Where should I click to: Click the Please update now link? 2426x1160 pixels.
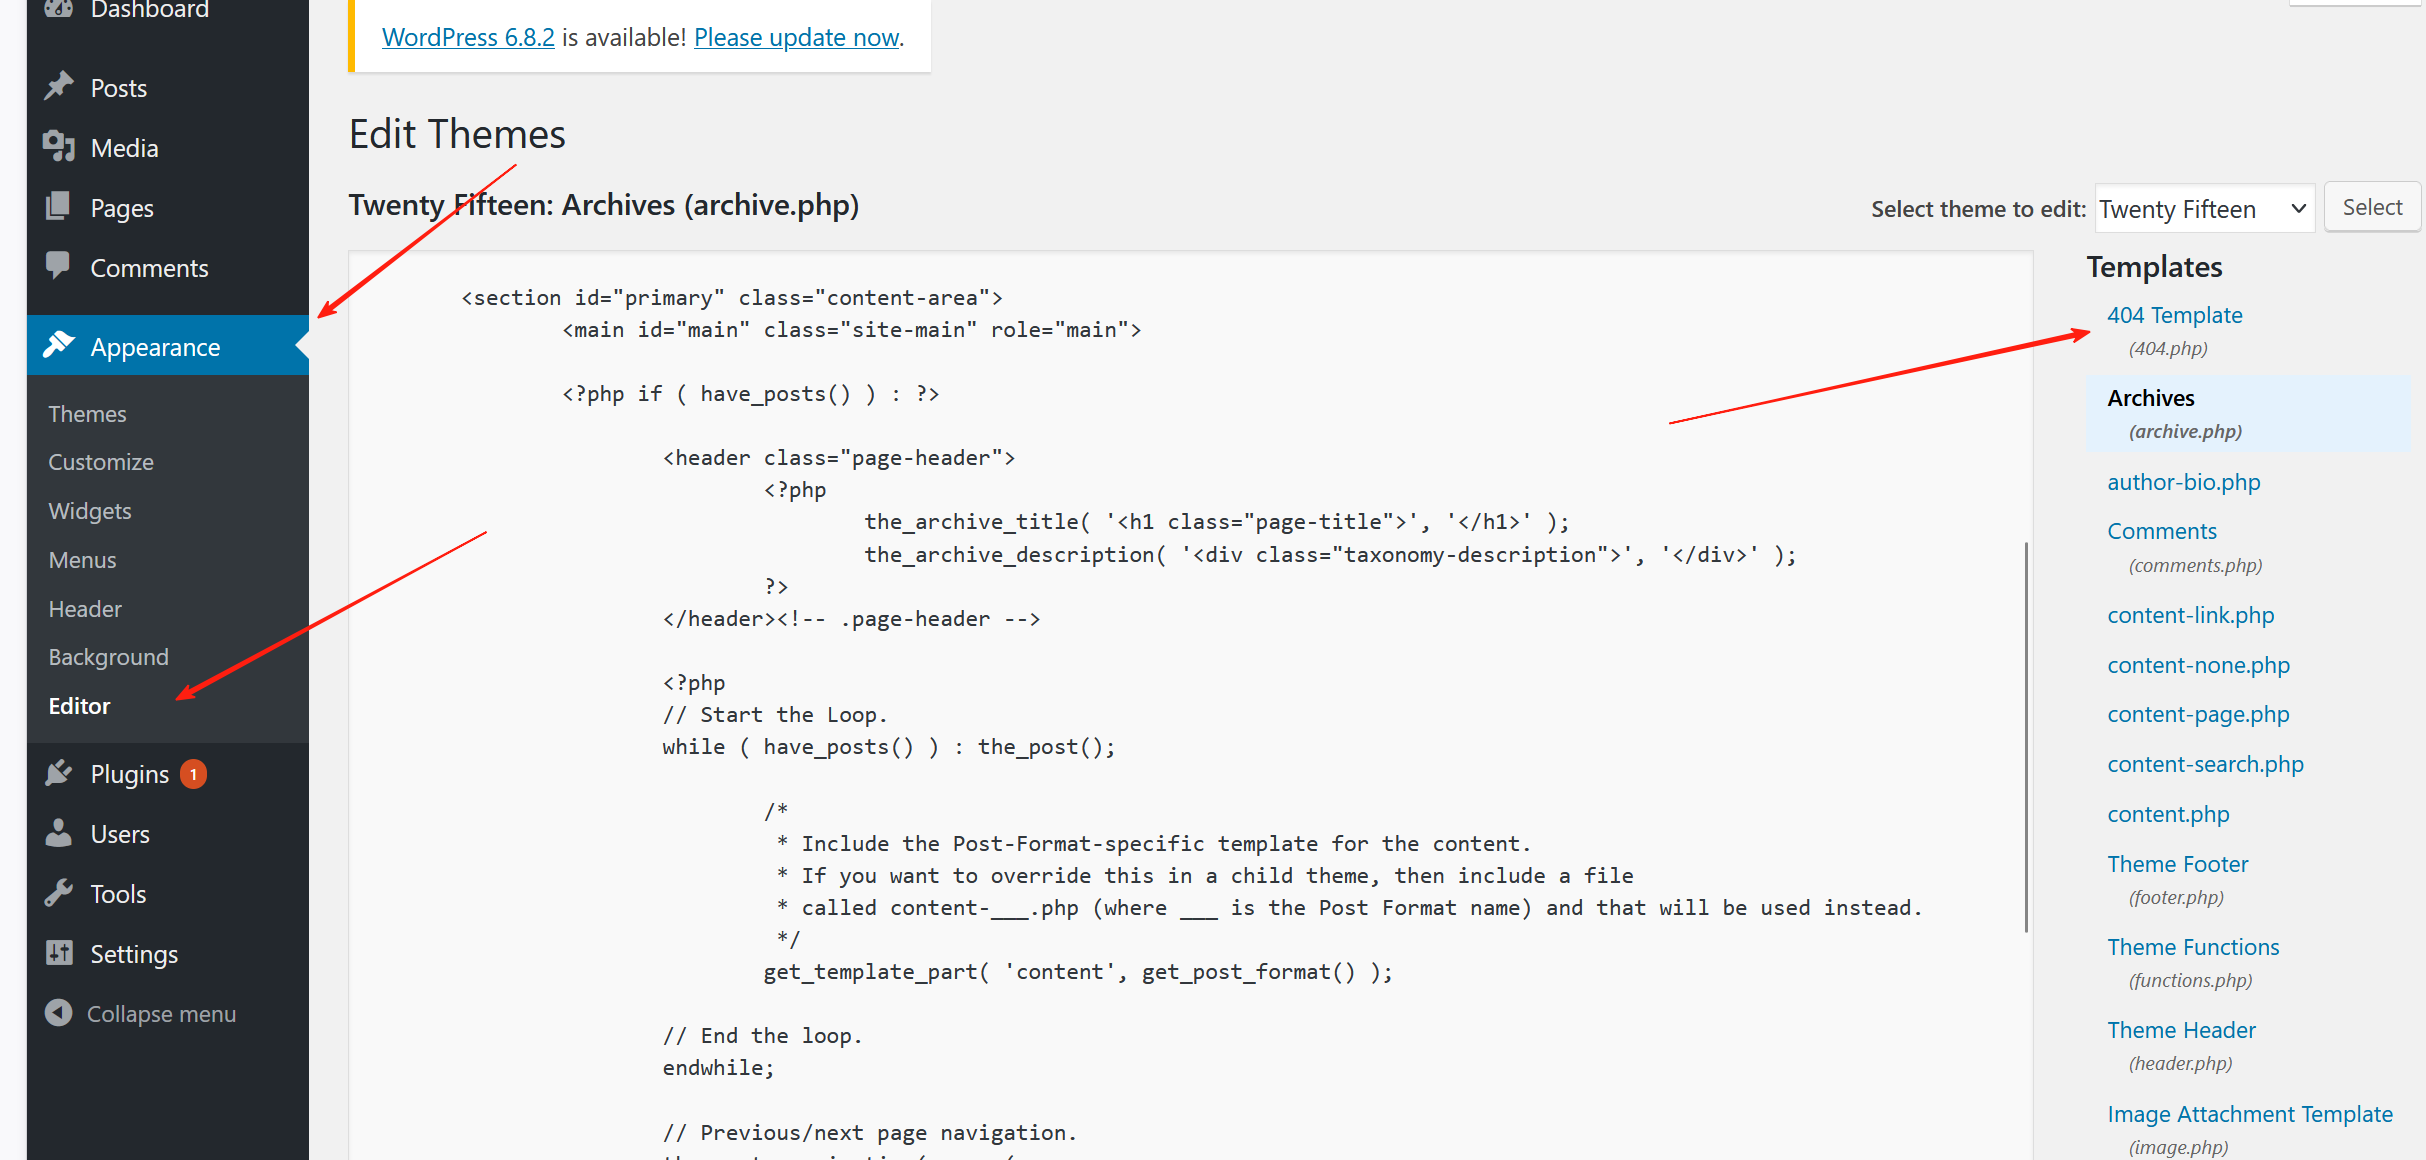pyautogui.click(x=797, y=37)
